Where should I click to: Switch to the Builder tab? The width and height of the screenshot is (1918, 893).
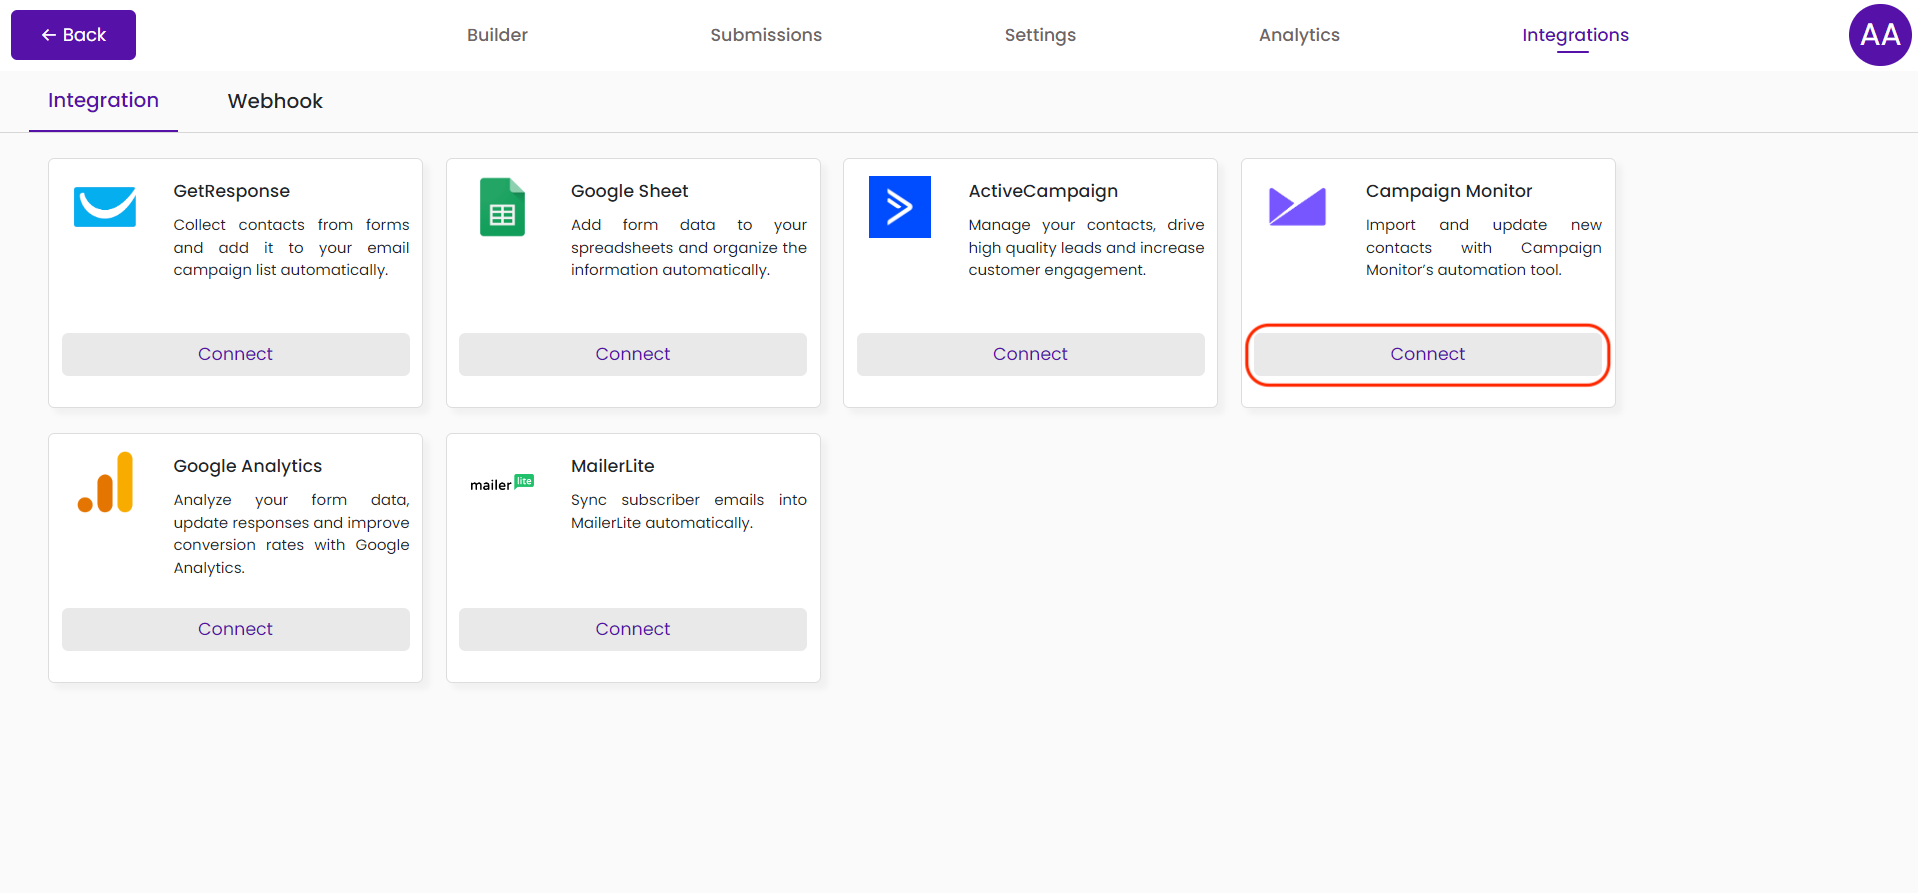pyautogui.click(x=497, y=35)
